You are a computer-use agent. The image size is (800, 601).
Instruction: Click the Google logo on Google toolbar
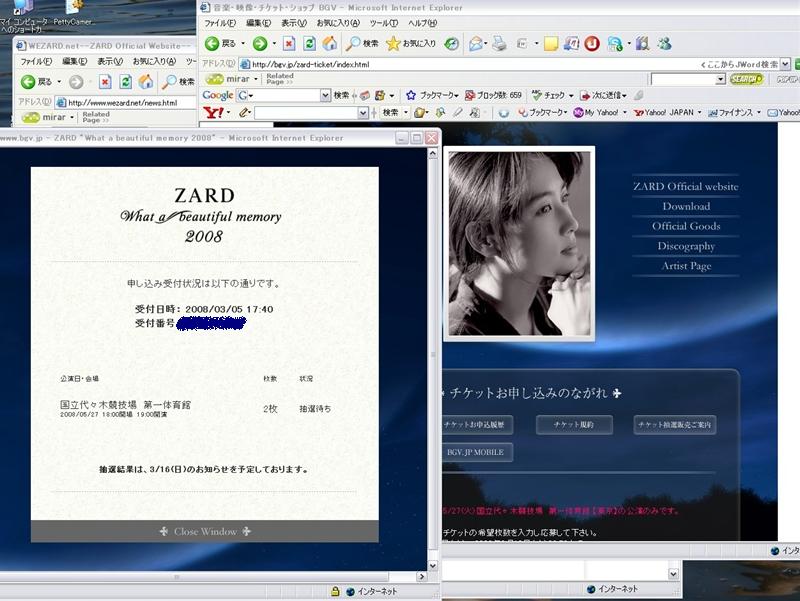pyautogui.click(x=218, y=95)
